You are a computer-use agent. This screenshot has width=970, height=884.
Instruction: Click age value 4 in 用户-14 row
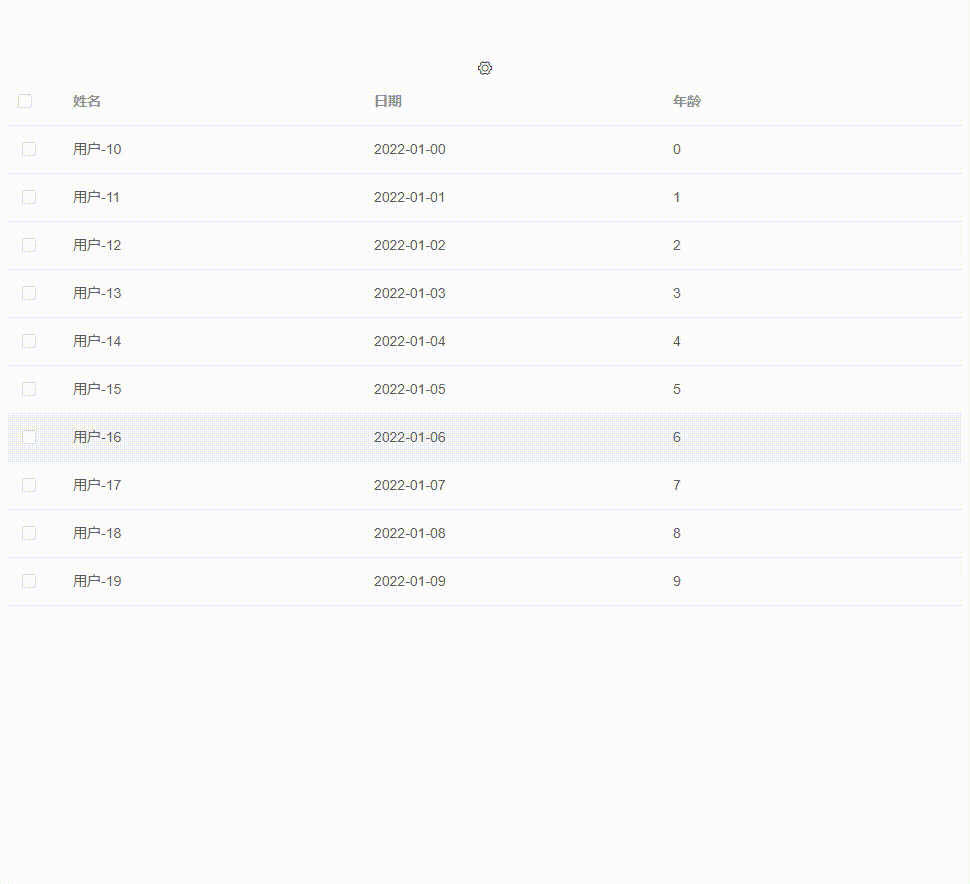[677, 341]
